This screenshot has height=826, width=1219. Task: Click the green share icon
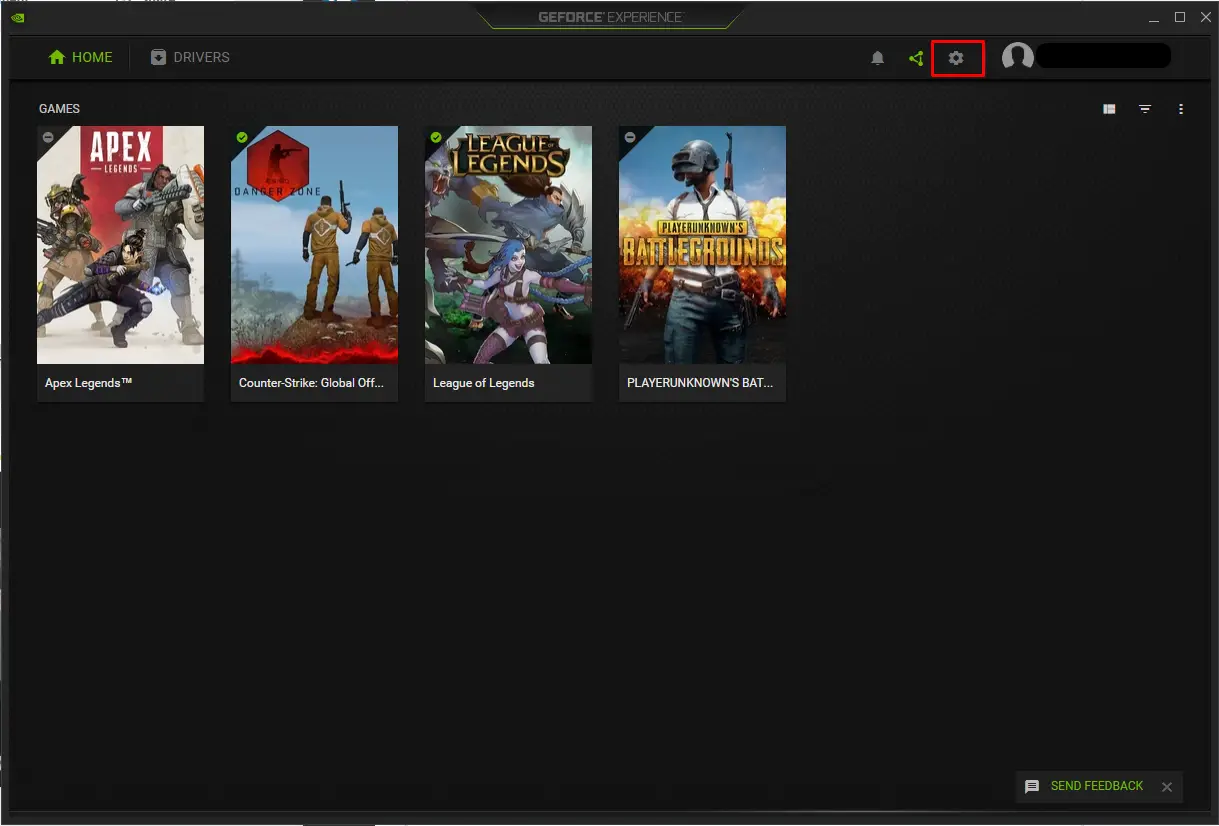click(916, 58)
